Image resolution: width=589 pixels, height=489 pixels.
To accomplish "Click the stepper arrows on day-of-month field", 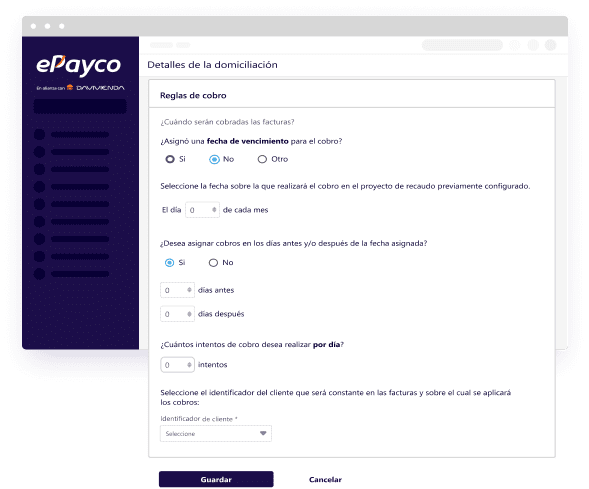I will pos(214,210).
